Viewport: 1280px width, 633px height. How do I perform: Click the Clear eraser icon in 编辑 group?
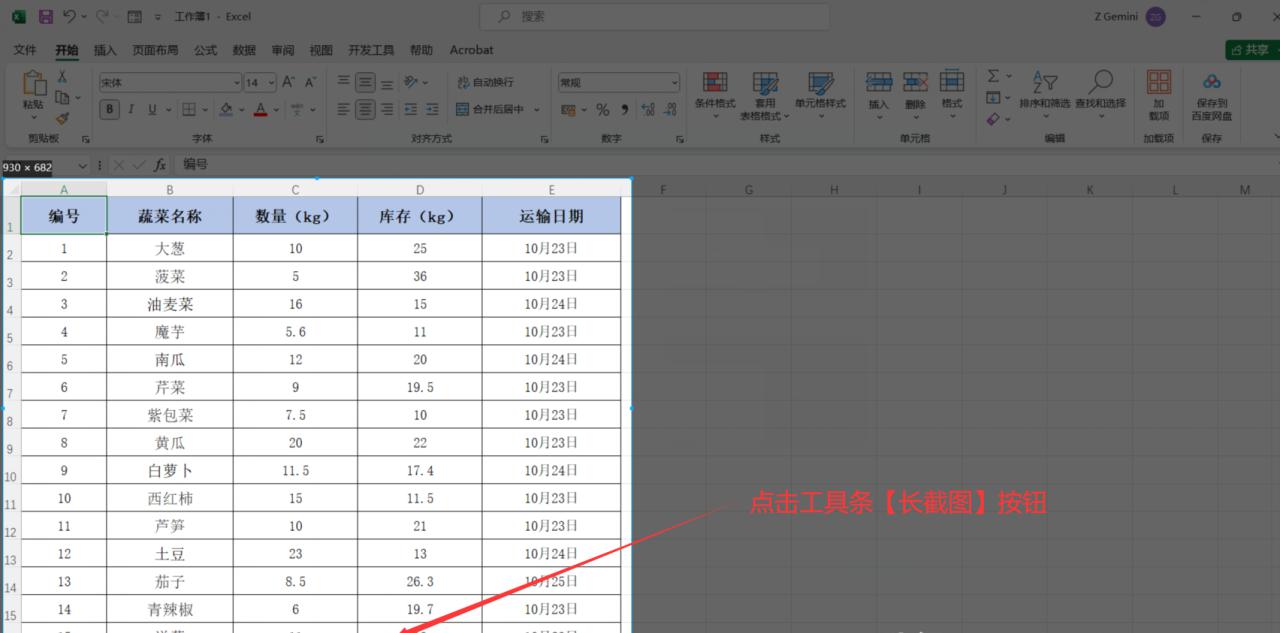(x=993, y=118)
